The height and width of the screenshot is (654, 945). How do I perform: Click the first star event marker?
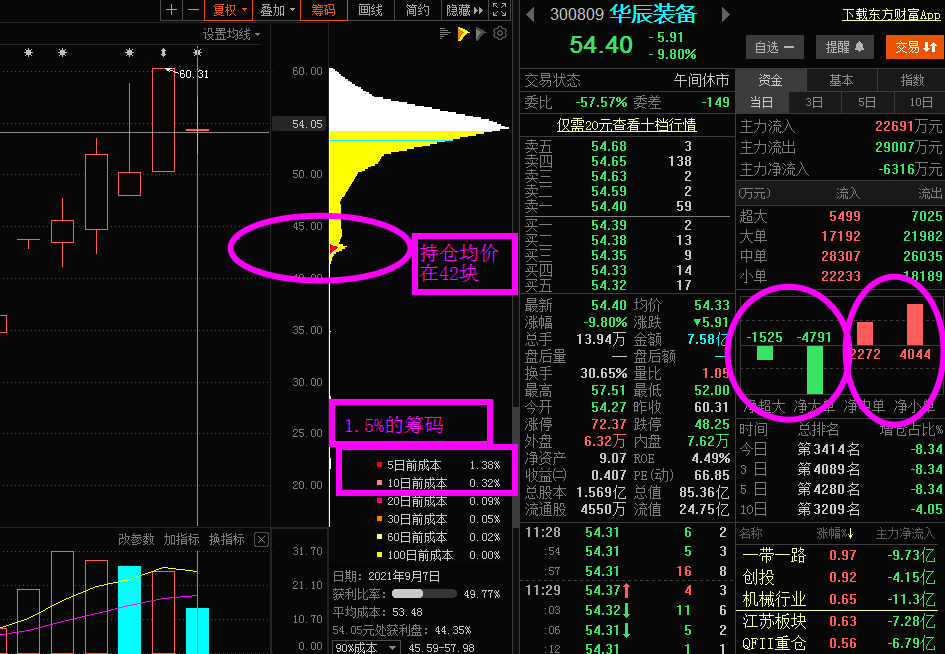(x=28, y=53)
